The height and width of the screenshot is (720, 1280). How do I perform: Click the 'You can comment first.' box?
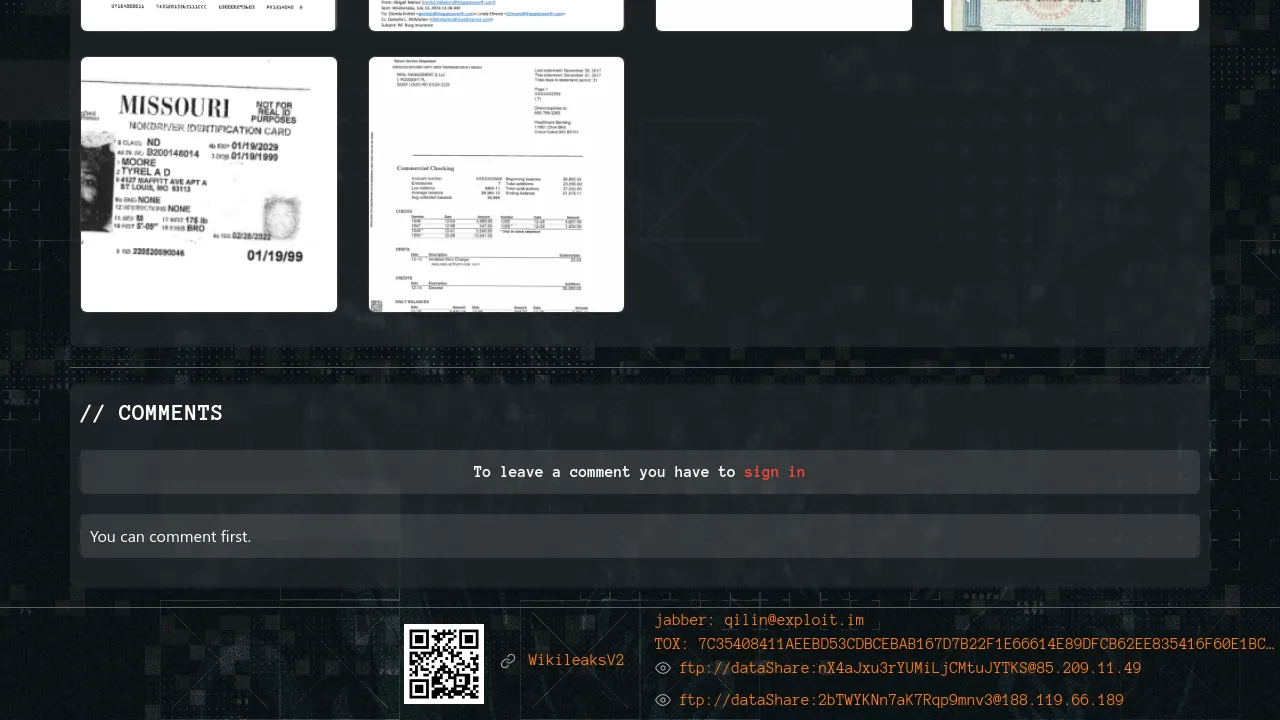point(640,536)
